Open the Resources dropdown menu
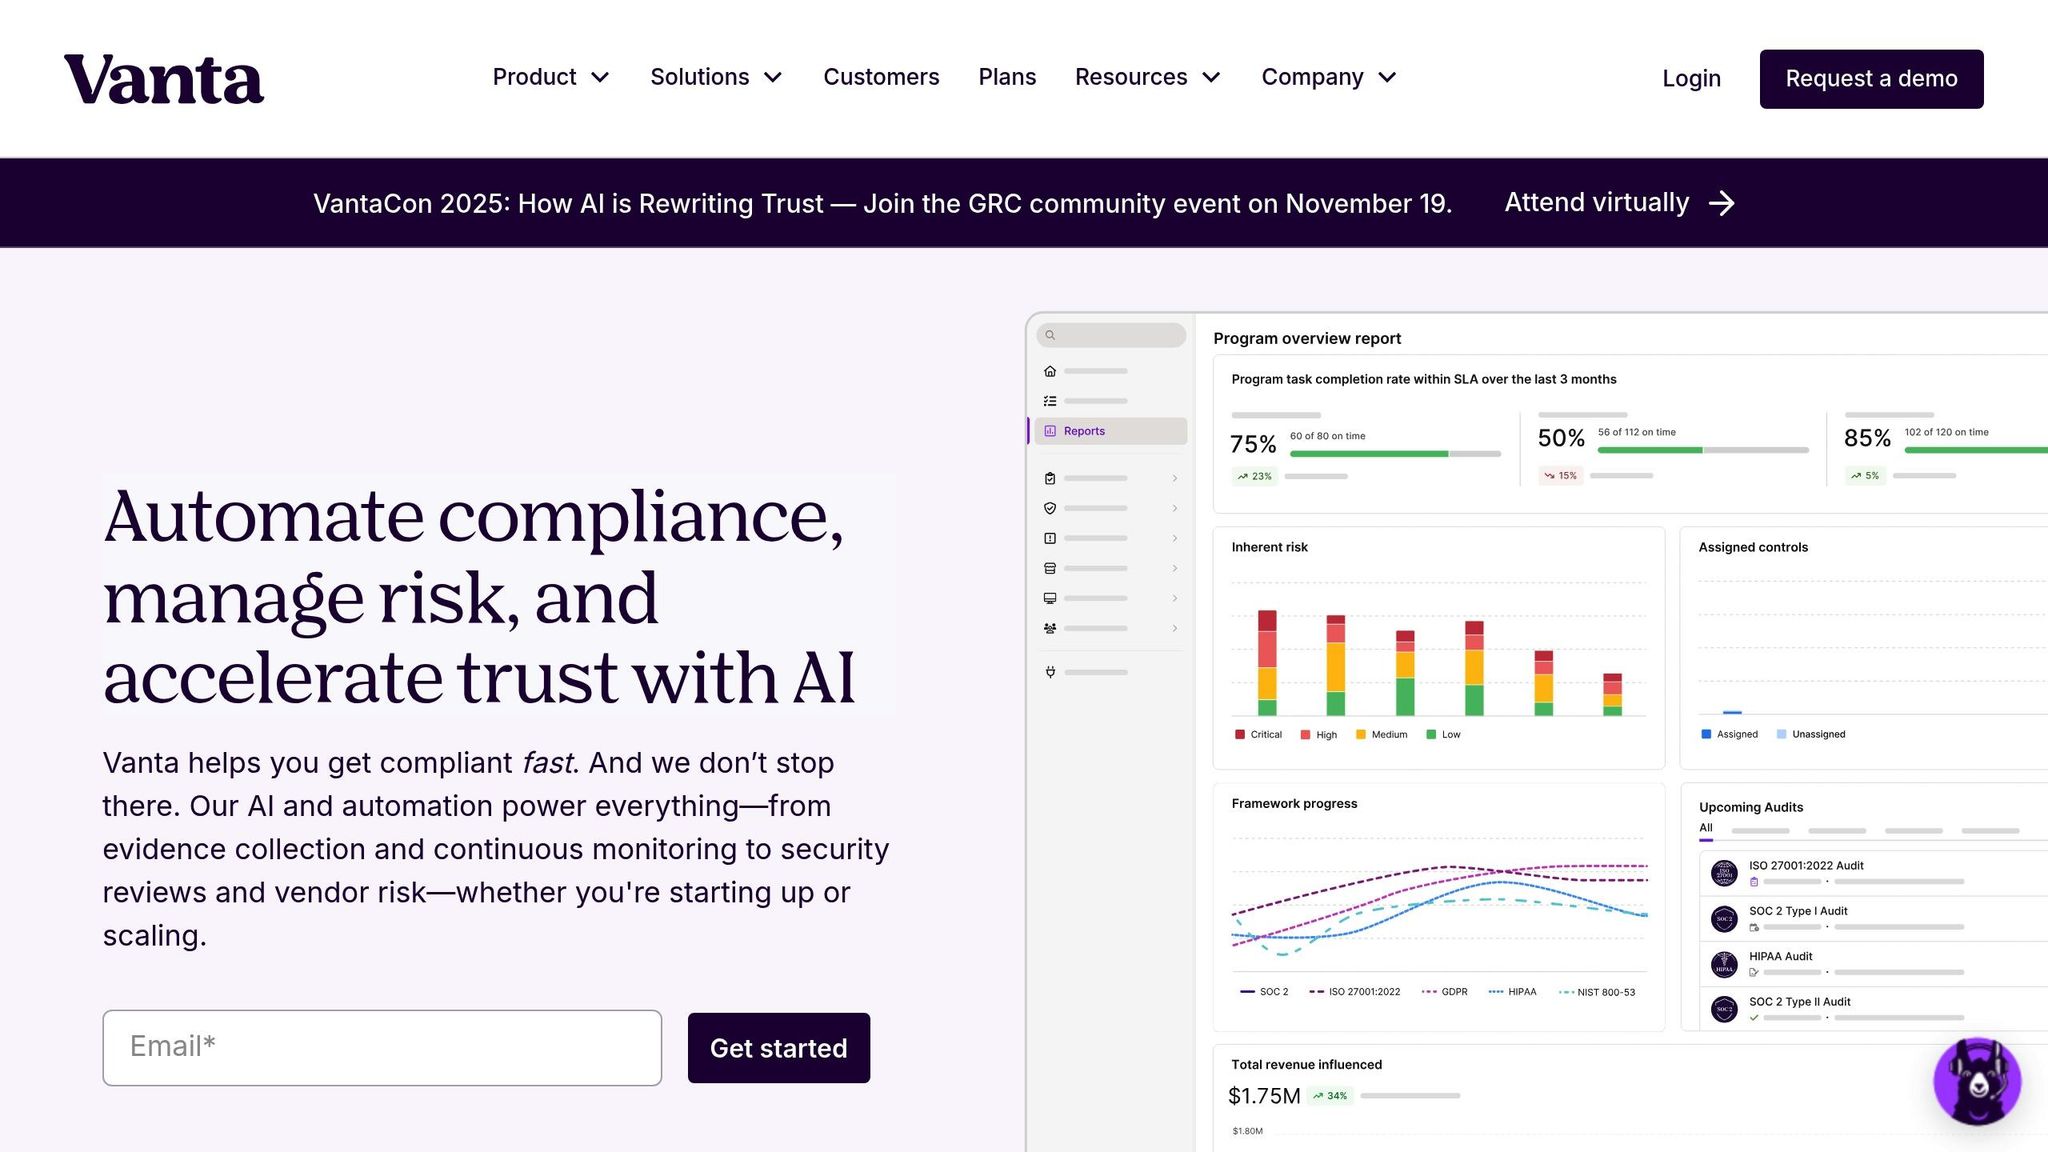The image size is (2048, 1152). 1147,77
